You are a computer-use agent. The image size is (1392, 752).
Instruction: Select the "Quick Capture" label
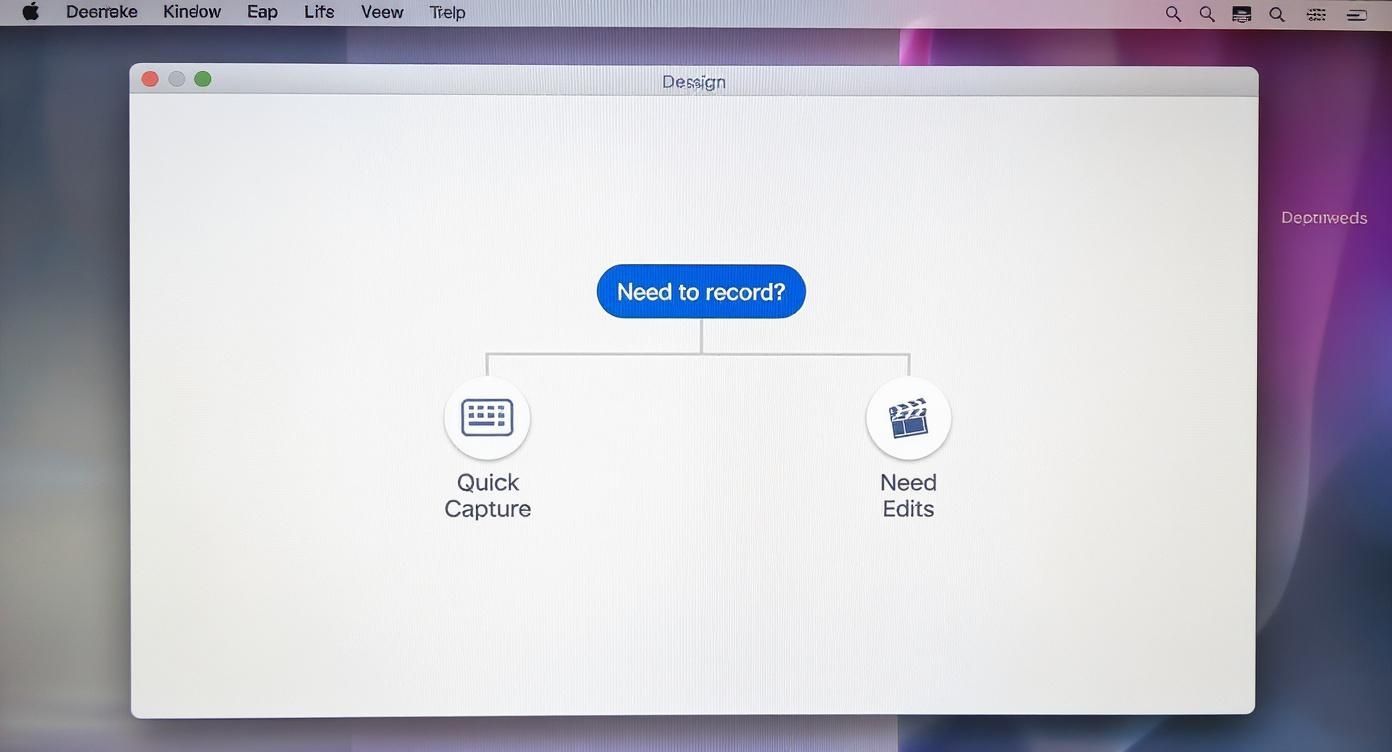click(488, 495)
